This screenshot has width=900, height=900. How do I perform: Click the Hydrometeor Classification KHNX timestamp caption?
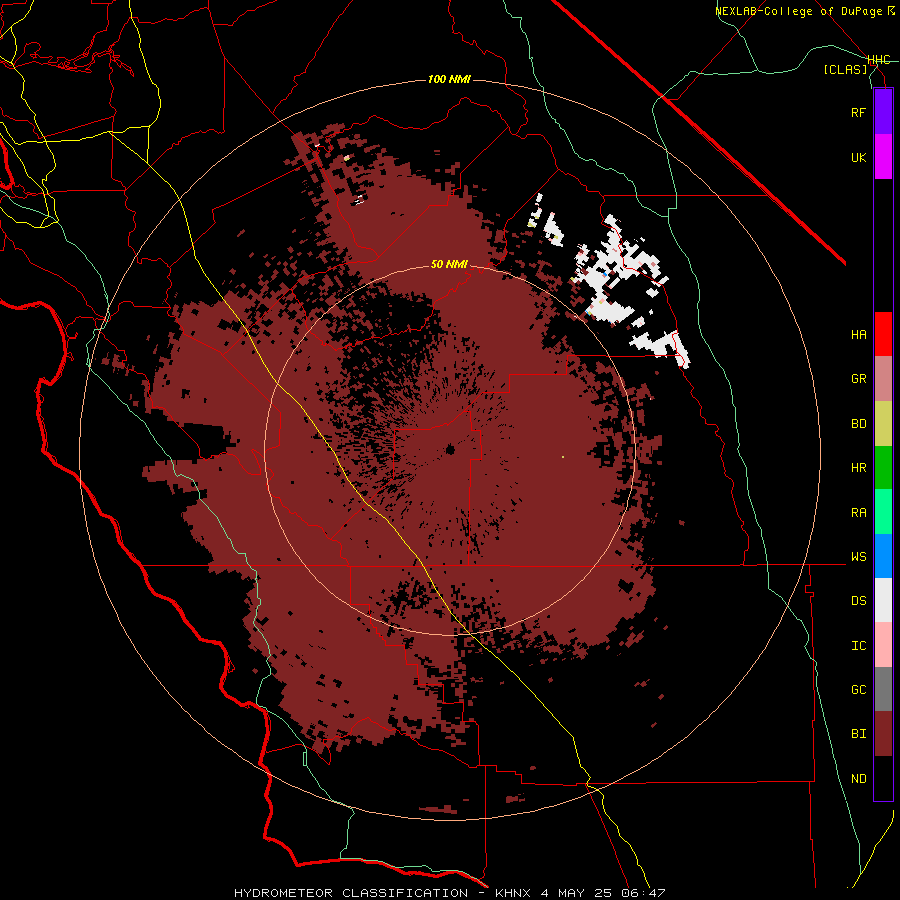coord(449,893)
